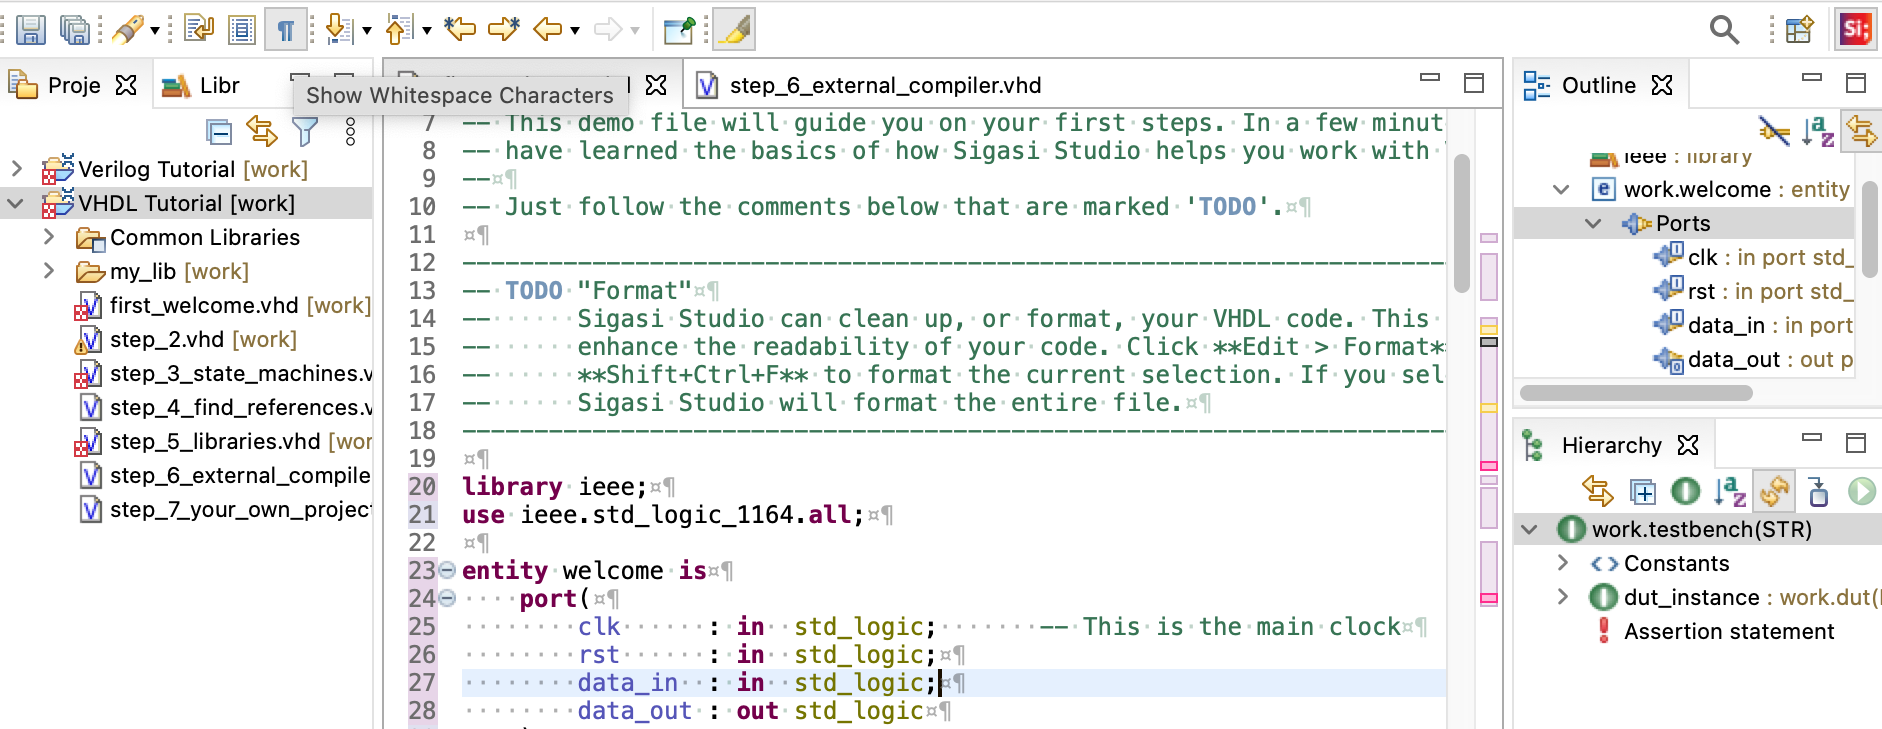The image size is (1882, 729).
Task: Expand my_lib folder
Action: (x=49, y=271)
